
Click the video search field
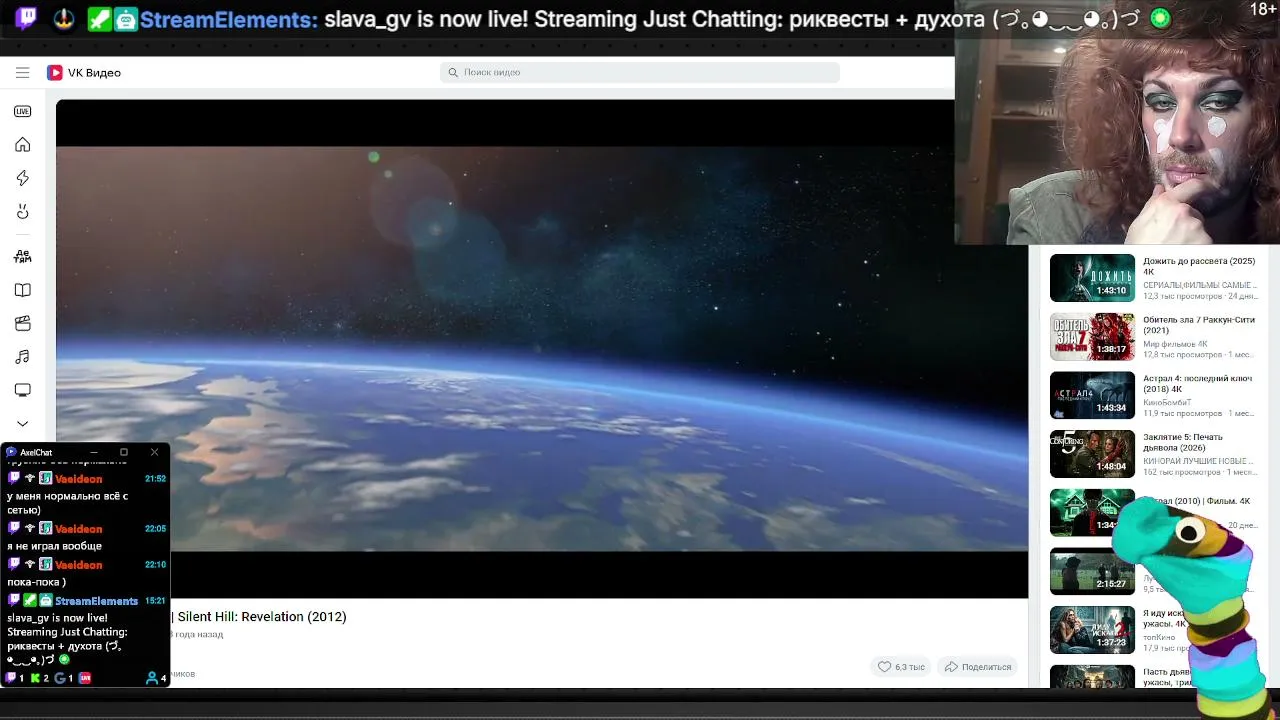[640, 72]
